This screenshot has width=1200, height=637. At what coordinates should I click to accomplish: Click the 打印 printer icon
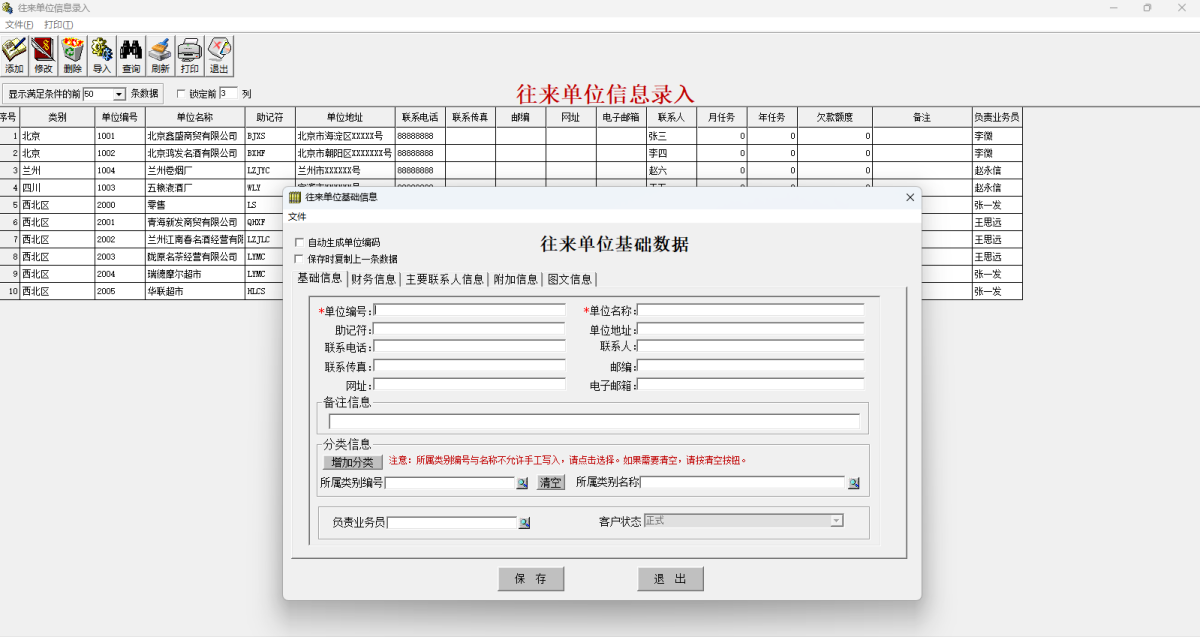189,55
